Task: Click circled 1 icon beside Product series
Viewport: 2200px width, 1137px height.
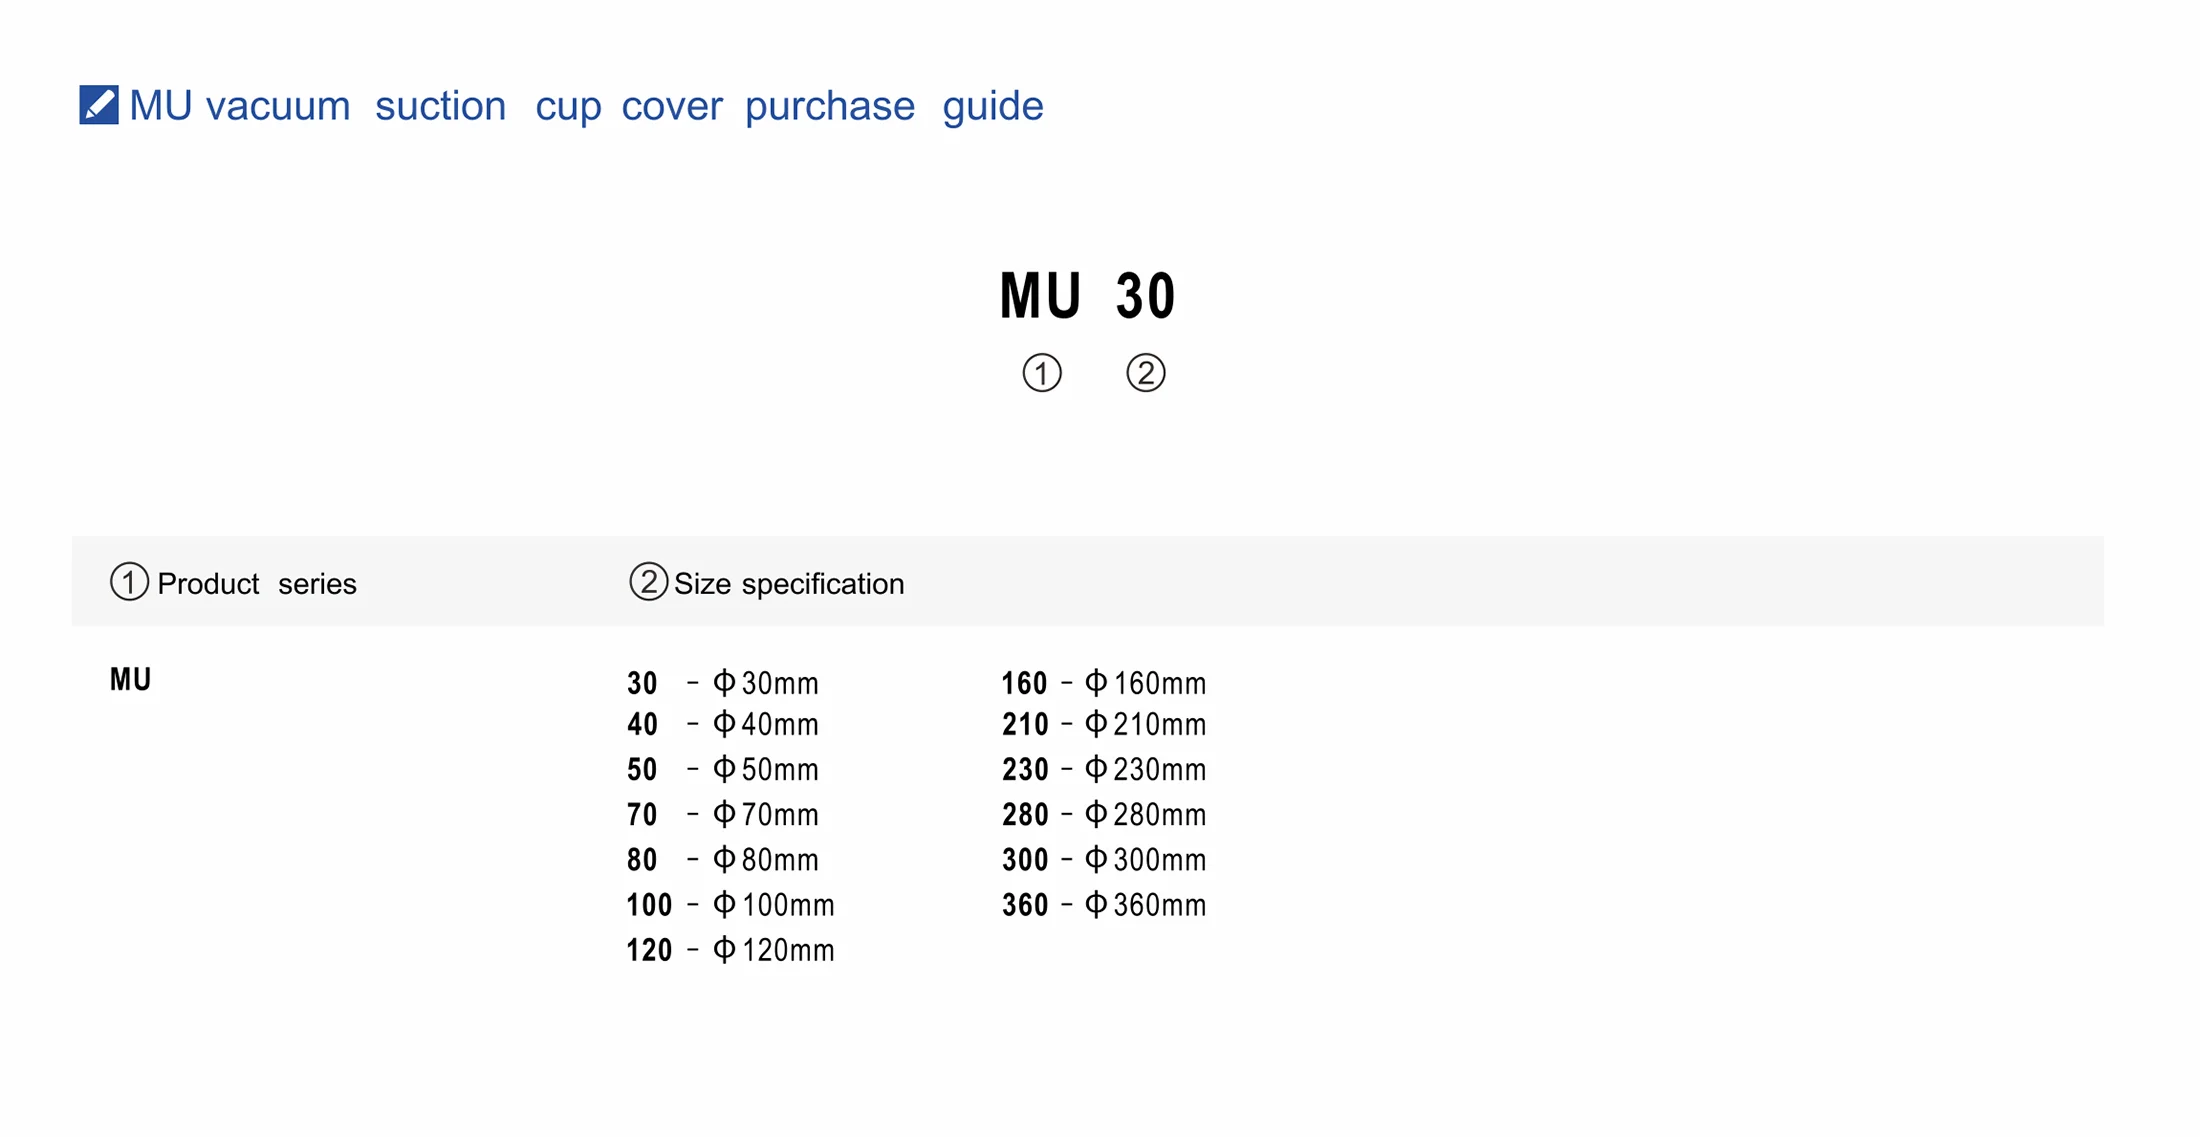Action: click(x=129, y=582)
